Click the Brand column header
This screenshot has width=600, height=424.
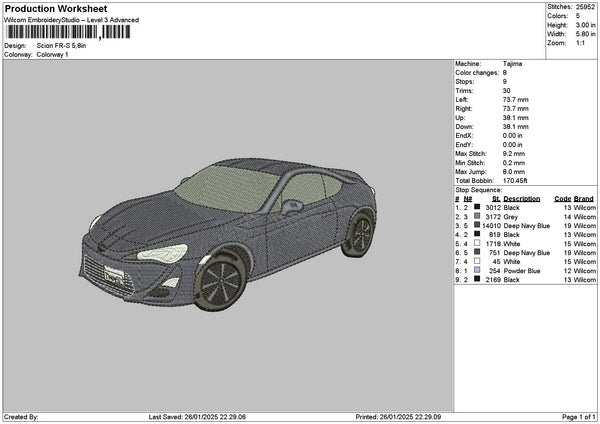point(584,198)
